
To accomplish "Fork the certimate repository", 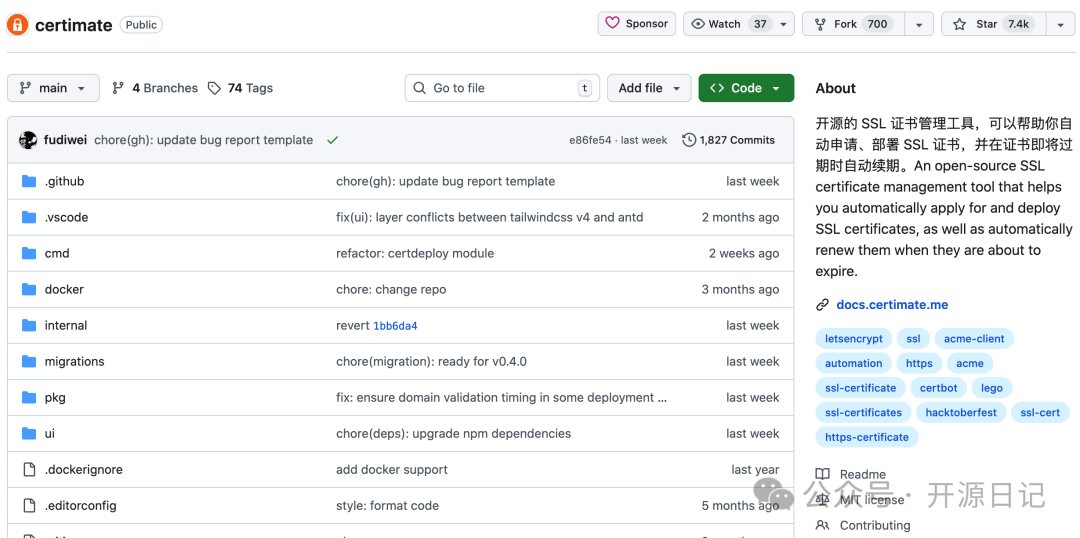I will (851, 24).
